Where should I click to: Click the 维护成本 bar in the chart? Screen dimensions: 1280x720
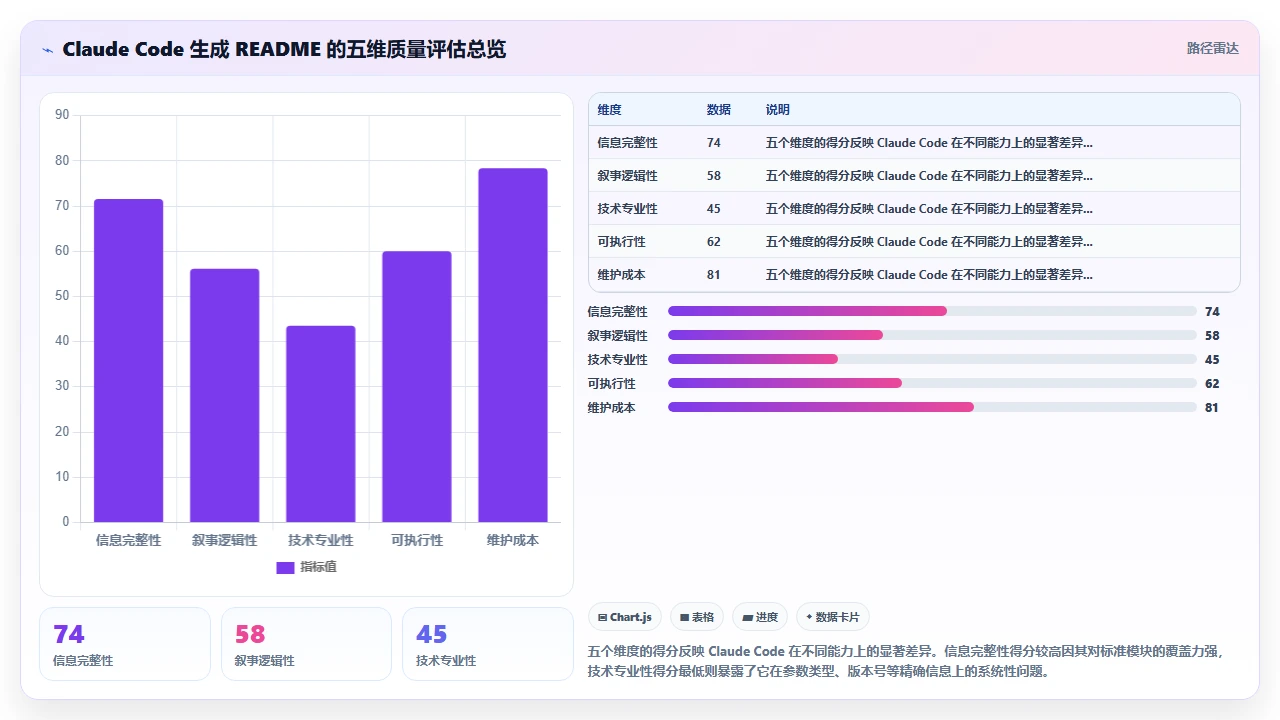pyautogui.click(x=512, y=345)
